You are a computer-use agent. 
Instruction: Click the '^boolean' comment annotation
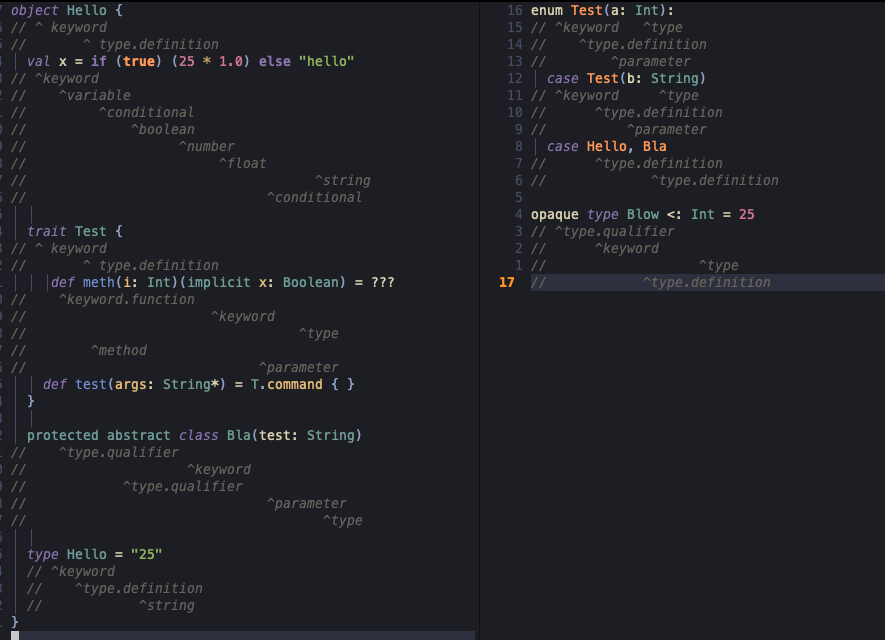click(163, 129)
